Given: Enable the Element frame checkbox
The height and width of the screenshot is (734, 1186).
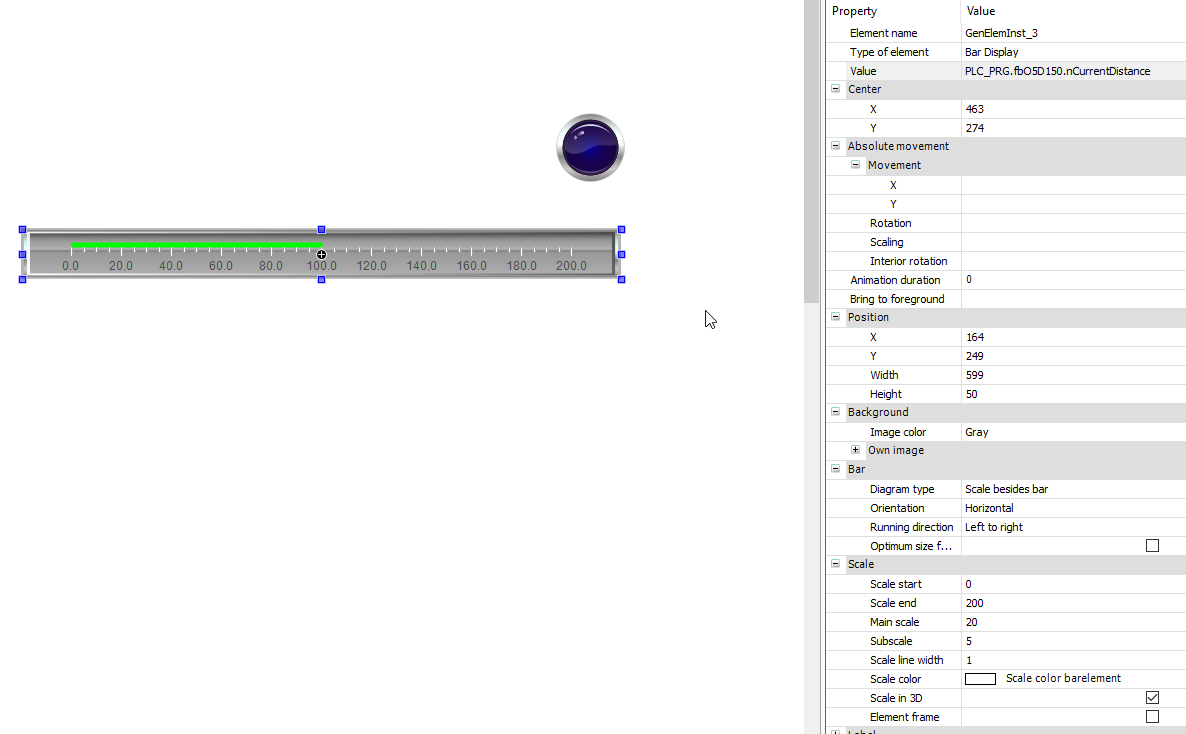Looking at the screenshot, I should click(1152, 717).
